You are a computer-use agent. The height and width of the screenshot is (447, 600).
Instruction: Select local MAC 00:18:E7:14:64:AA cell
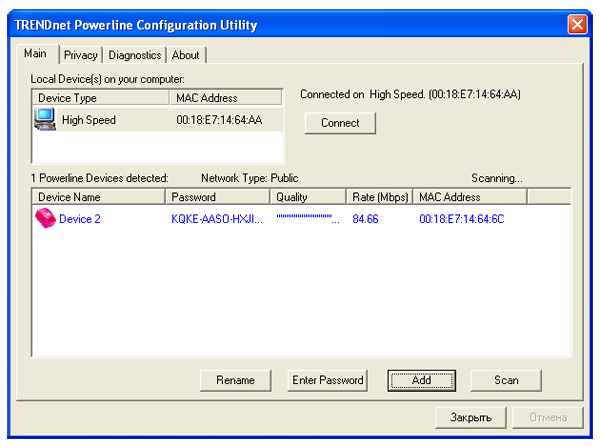[x=219, y=120]
